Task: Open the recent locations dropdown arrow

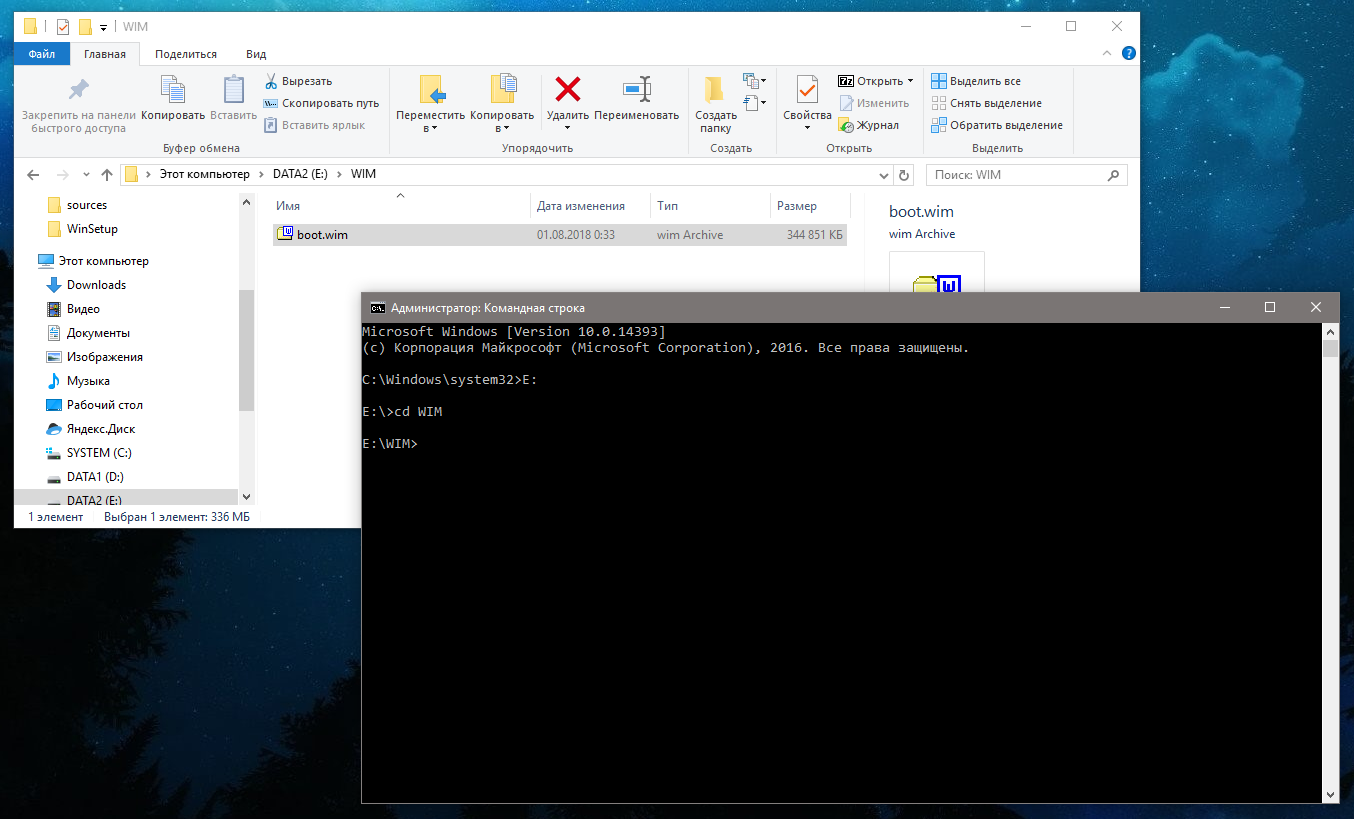Action: click(86, 175)
